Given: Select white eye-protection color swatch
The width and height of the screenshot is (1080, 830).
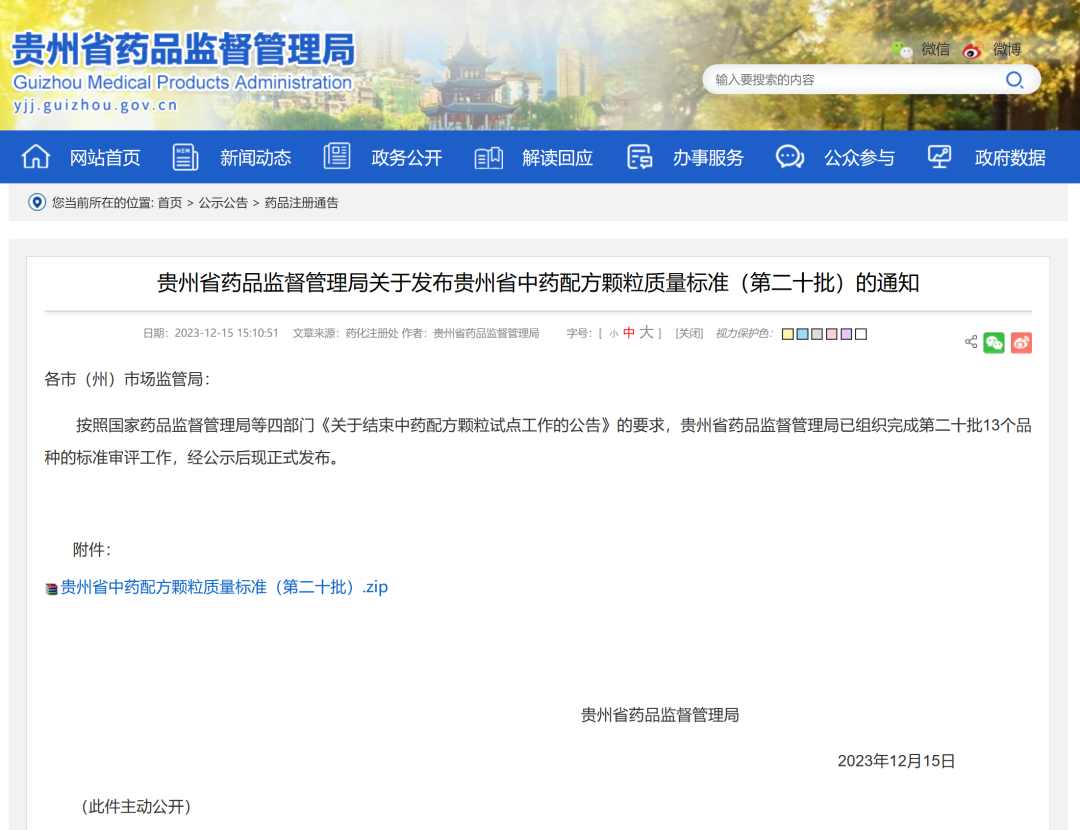Looking at the screenshot, I should [861, 334].
